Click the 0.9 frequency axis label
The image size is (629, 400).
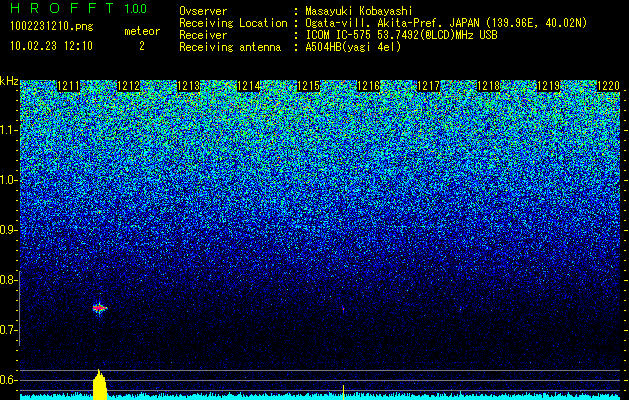pos(7,230)
